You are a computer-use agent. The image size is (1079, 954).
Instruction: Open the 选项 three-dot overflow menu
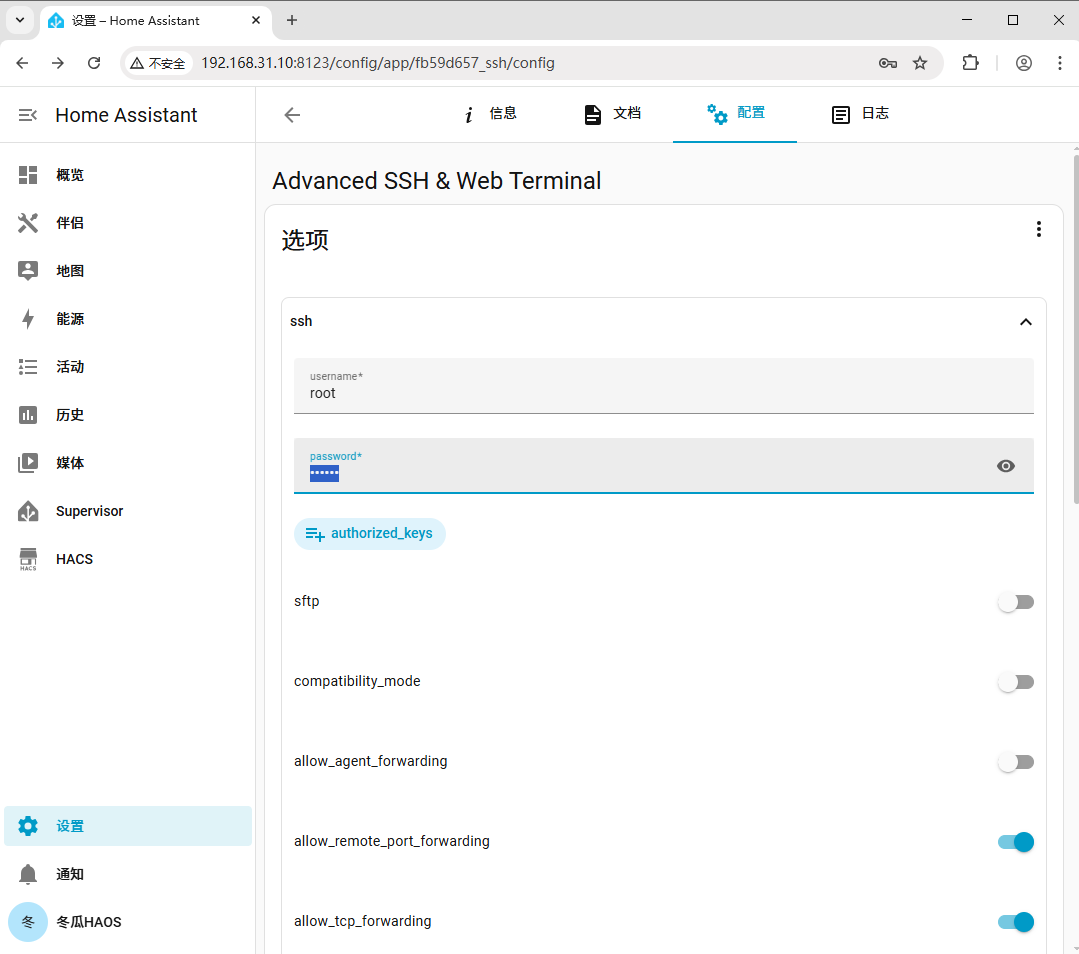click(1038, 229)
